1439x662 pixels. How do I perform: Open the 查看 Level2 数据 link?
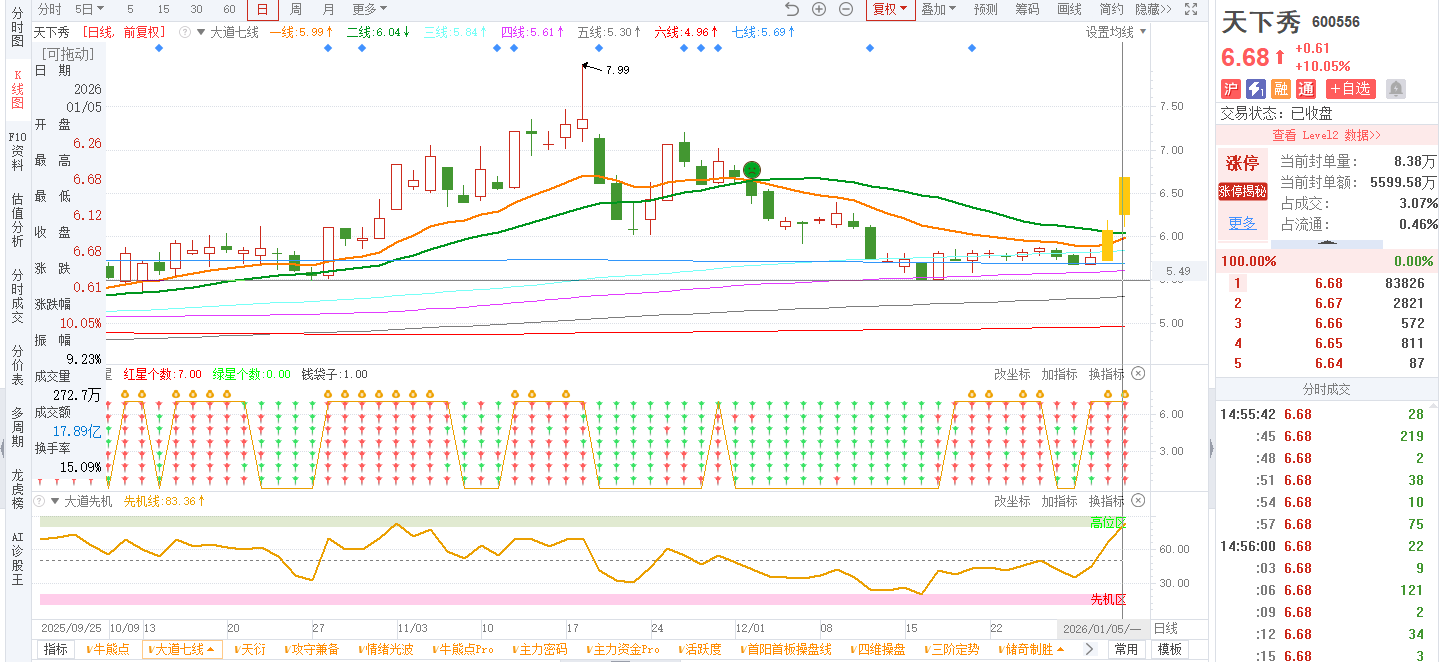(1326, 135)
